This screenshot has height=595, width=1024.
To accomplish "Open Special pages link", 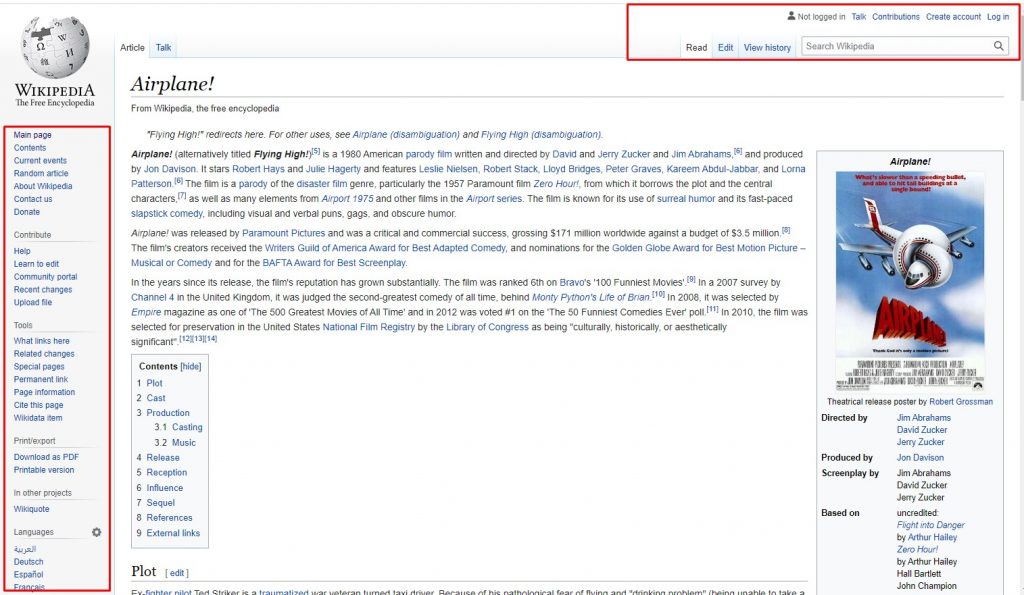I will click(39, 366).
